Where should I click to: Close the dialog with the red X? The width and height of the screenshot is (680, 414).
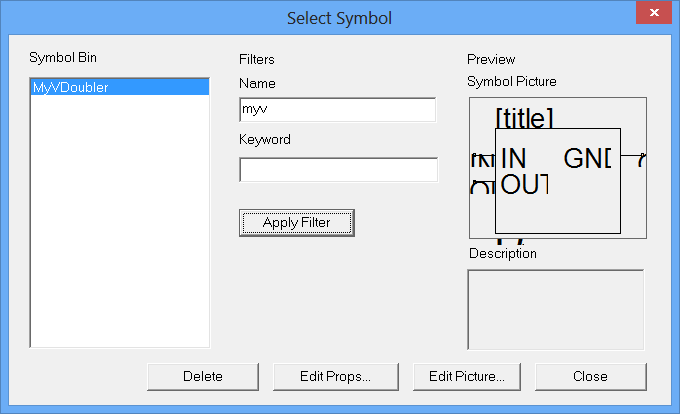click(653, 14)
